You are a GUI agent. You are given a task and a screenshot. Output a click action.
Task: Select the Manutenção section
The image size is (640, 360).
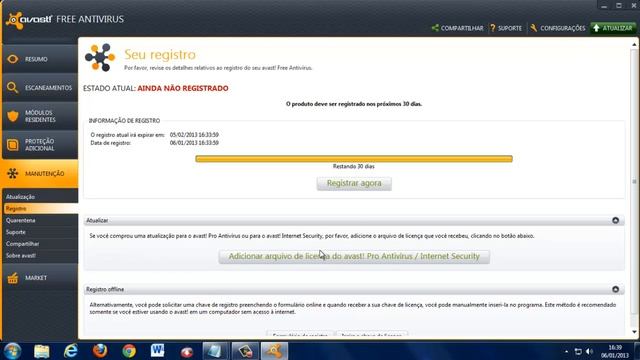click(x=40, y=173)
